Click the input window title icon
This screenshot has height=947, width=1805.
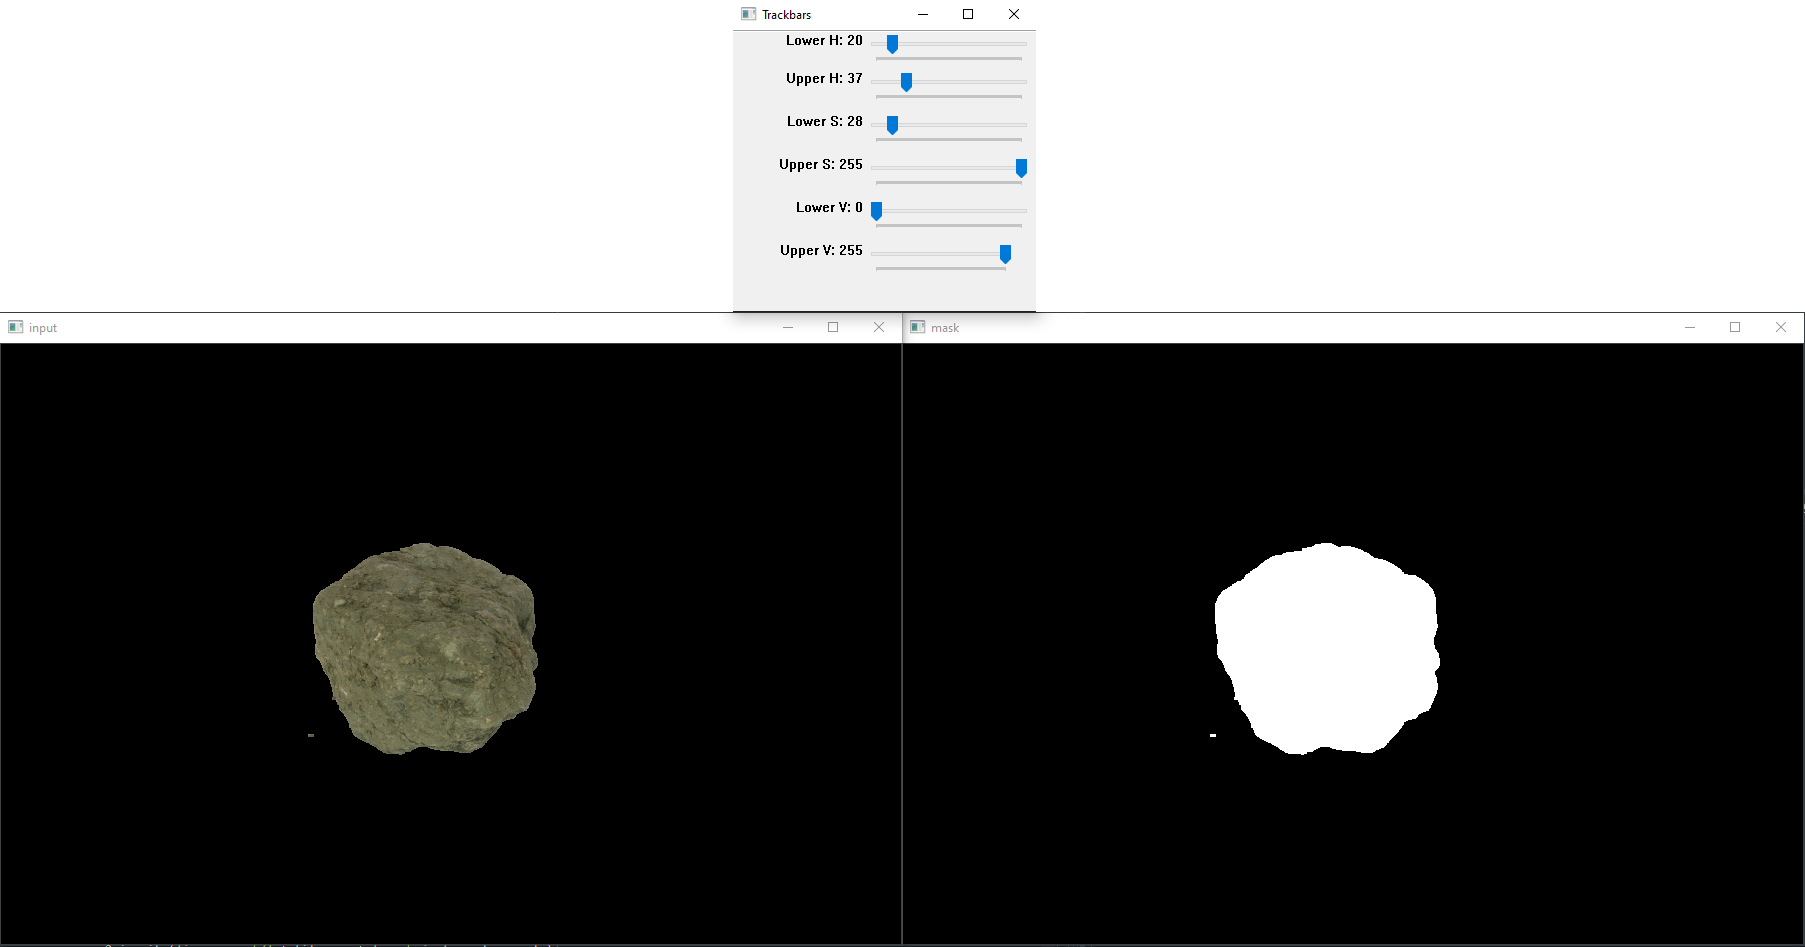pyautogui.click(x=15, y=327)
